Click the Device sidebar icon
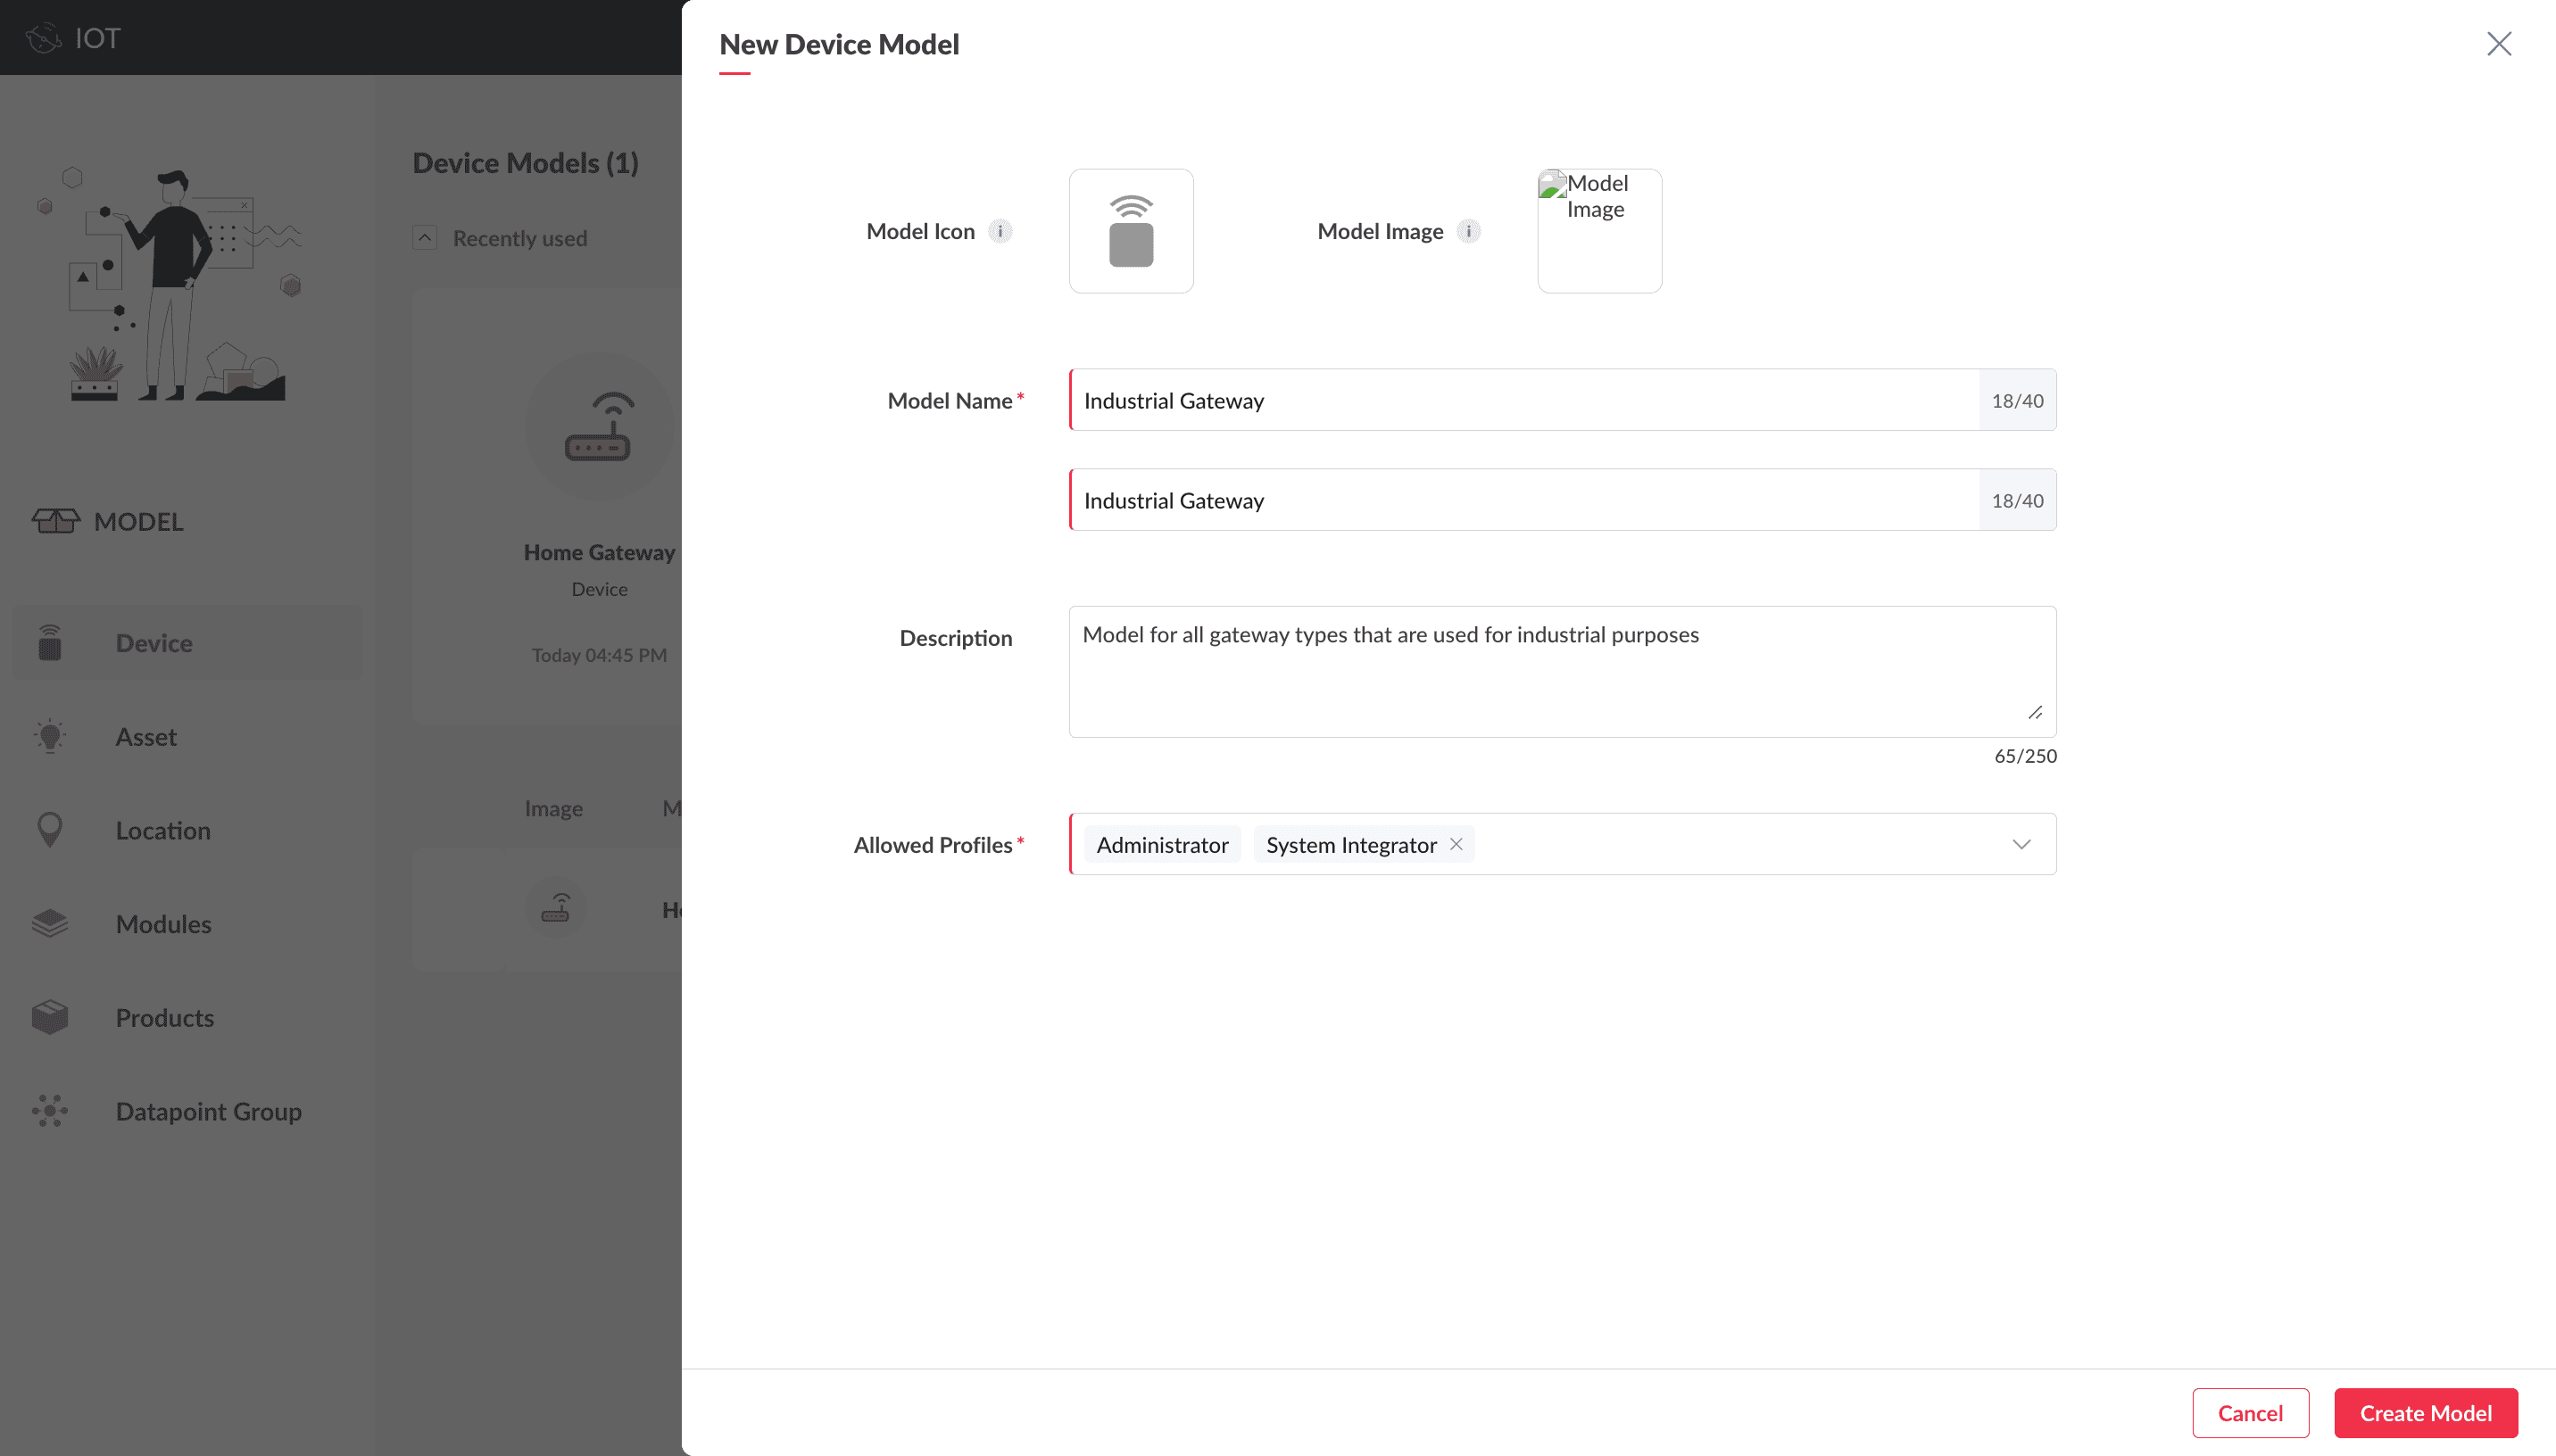The width and height of the screenshot is (2556, 1456). click(x=50, y=643)
